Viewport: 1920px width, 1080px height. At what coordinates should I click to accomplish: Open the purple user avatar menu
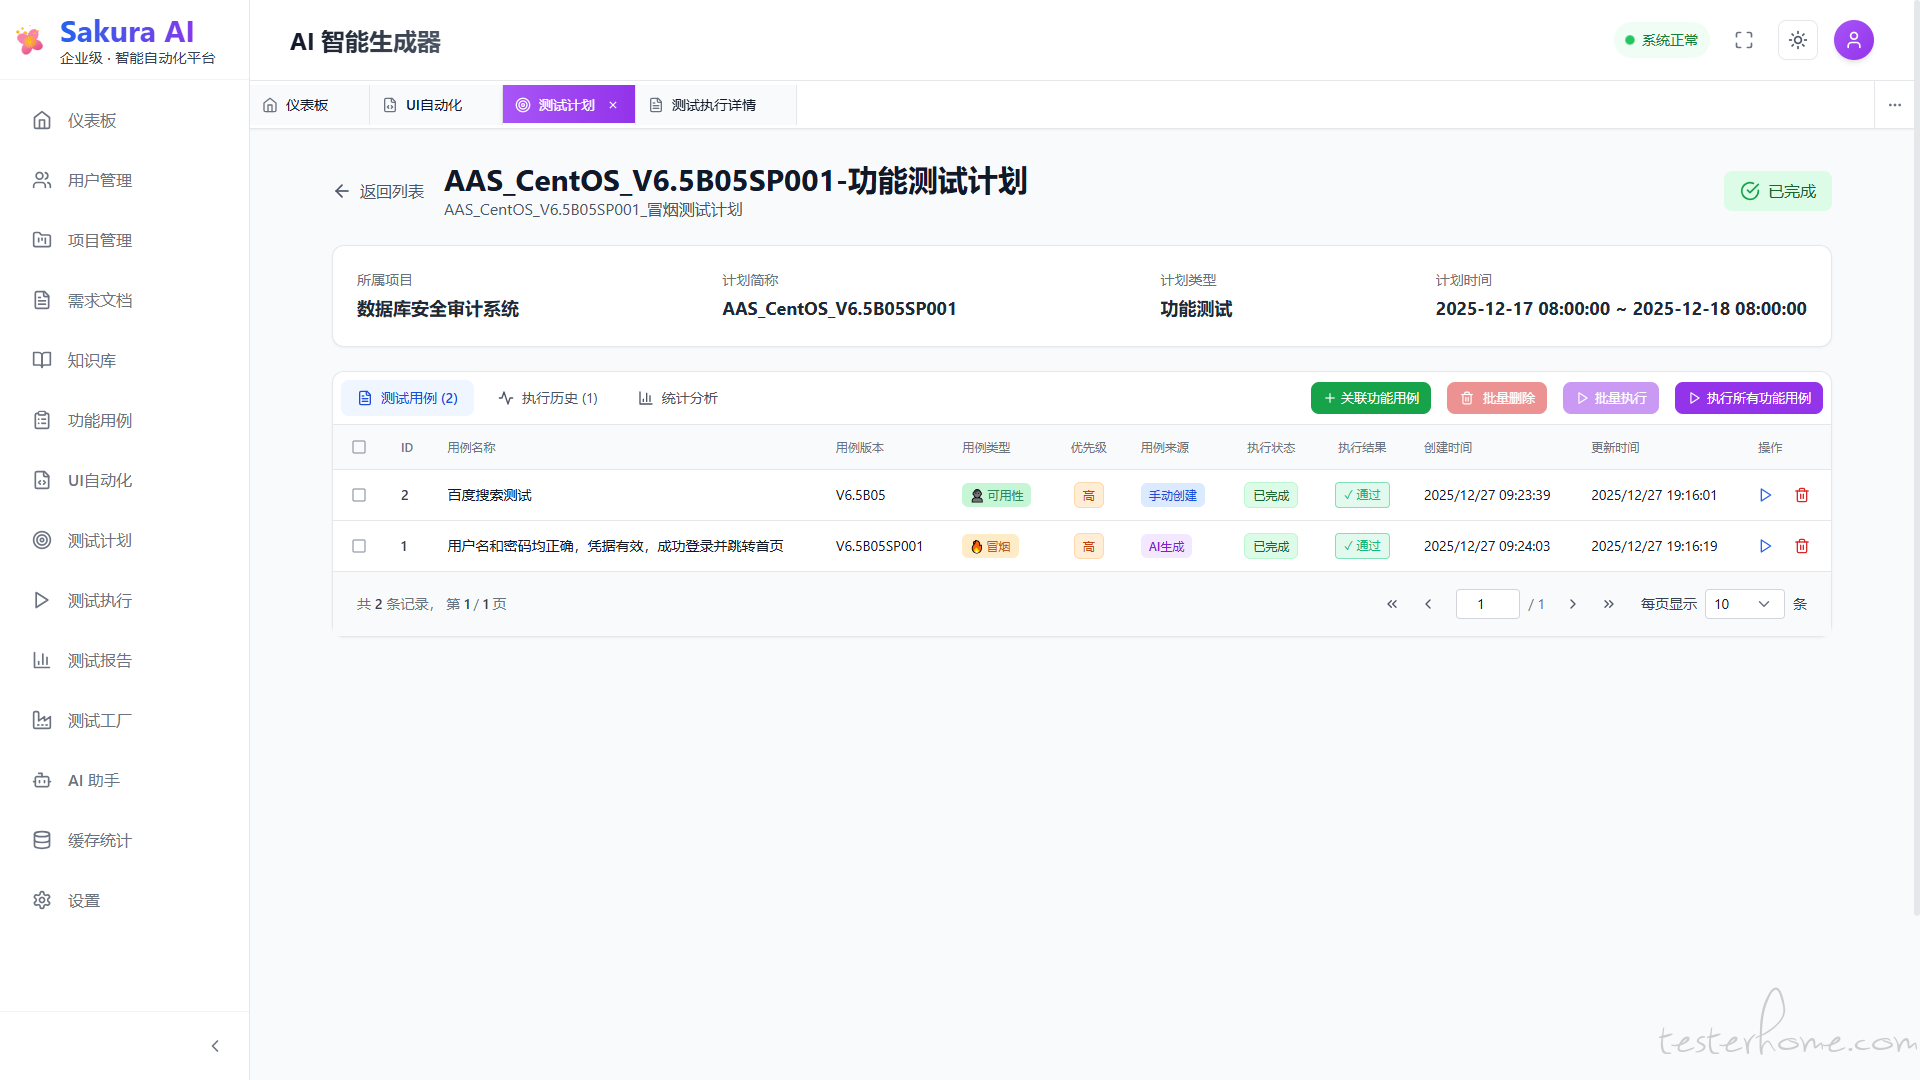pos(1853,40)
